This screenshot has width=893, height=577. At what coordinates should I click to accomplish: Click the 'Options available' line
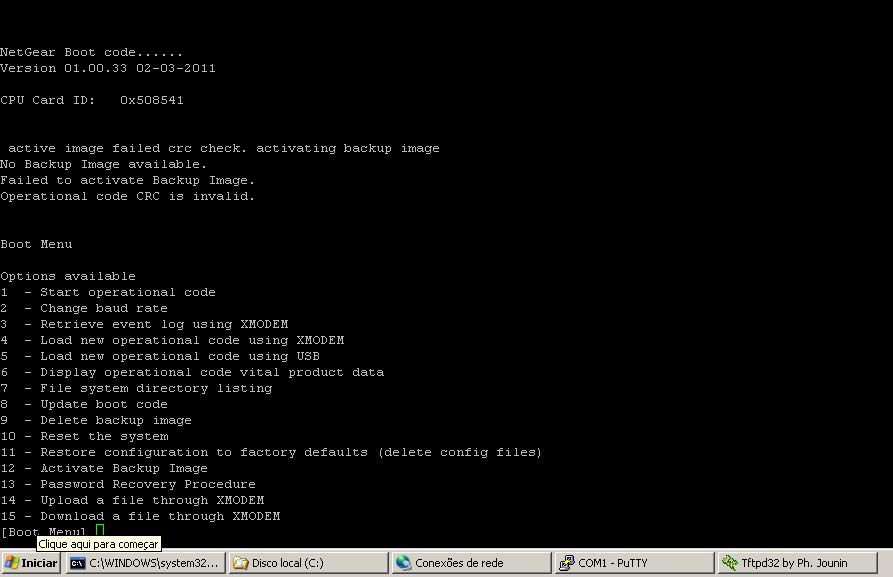click(x=68, y=276)
